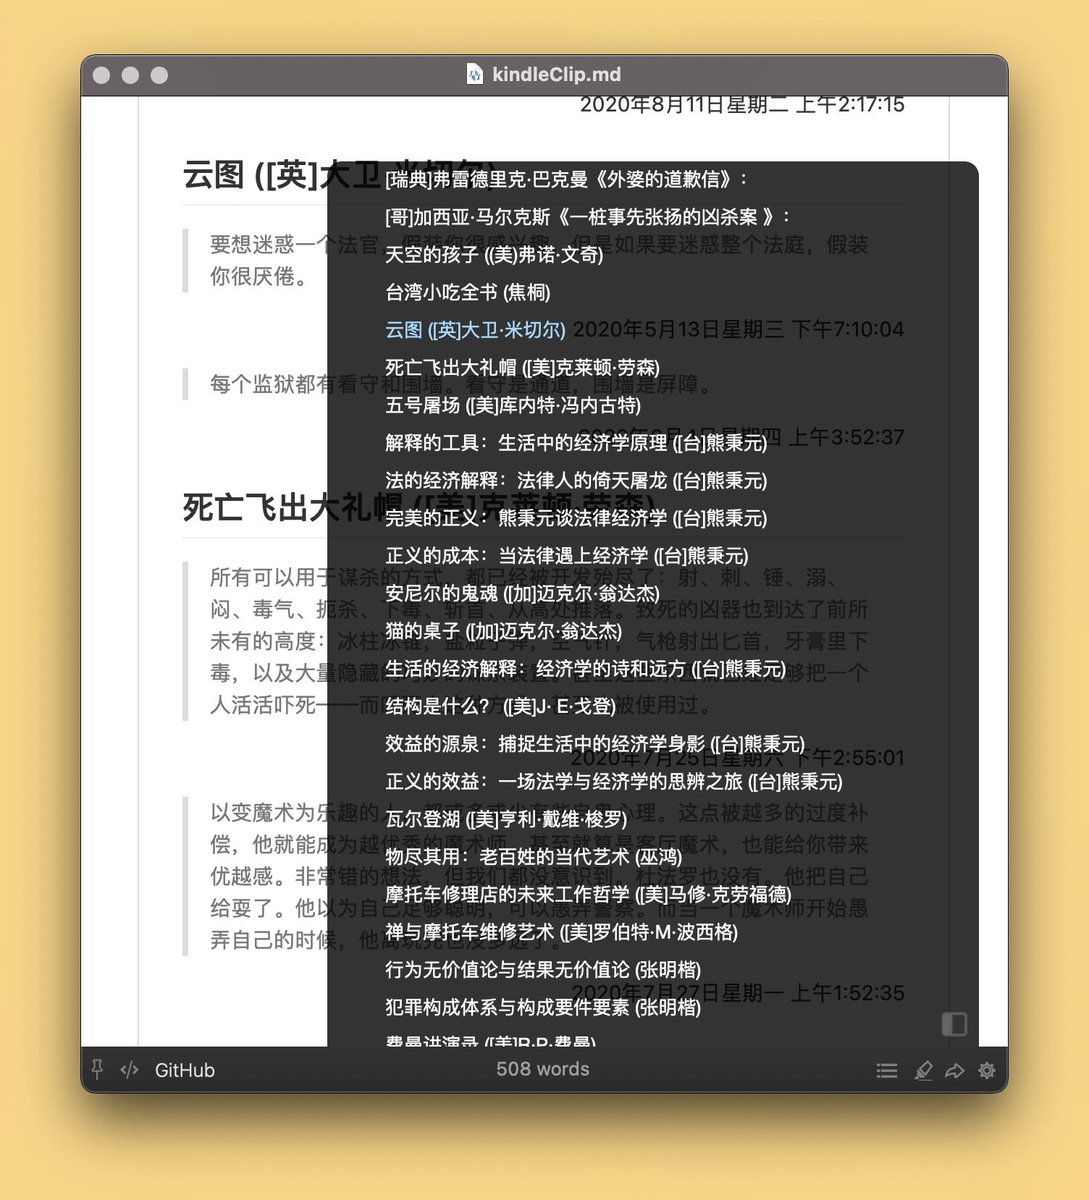Select the highlighter icon at the bottom
Viewport: 1089px width, 1200px height.
point(922,1070)
